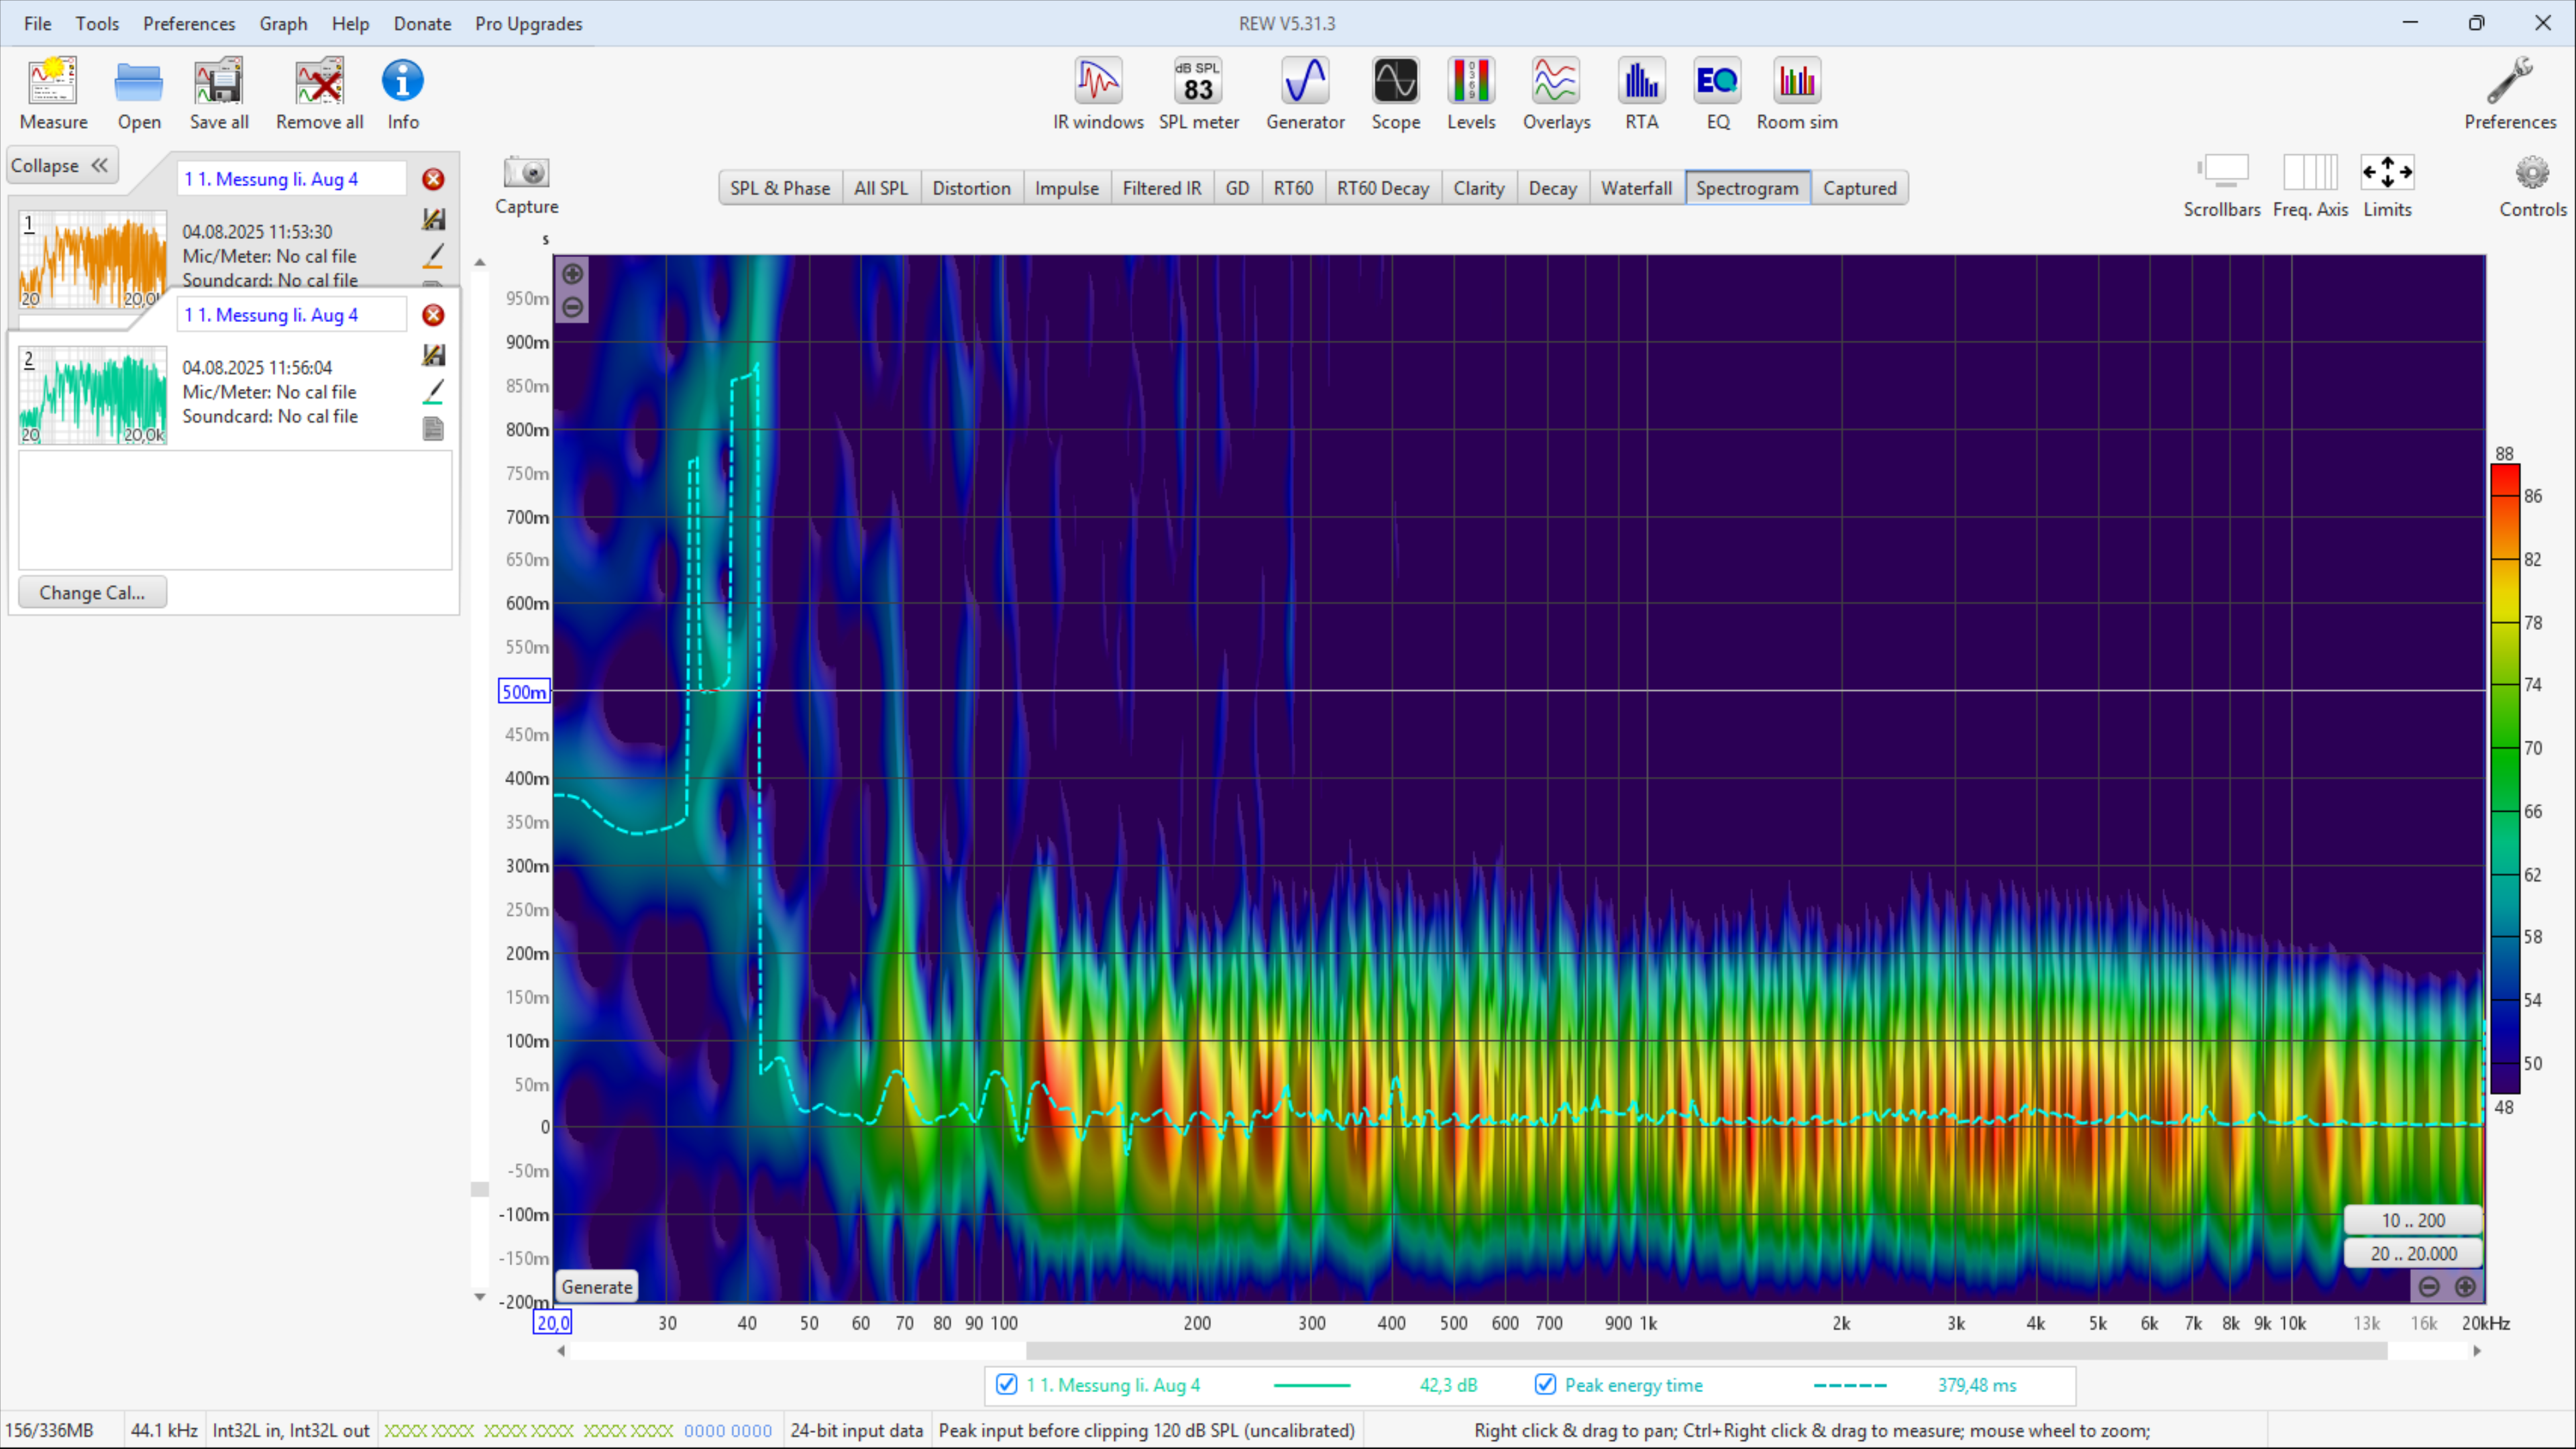
Task: Select measurement 1 thumbnail
Action: pos(93,258)
